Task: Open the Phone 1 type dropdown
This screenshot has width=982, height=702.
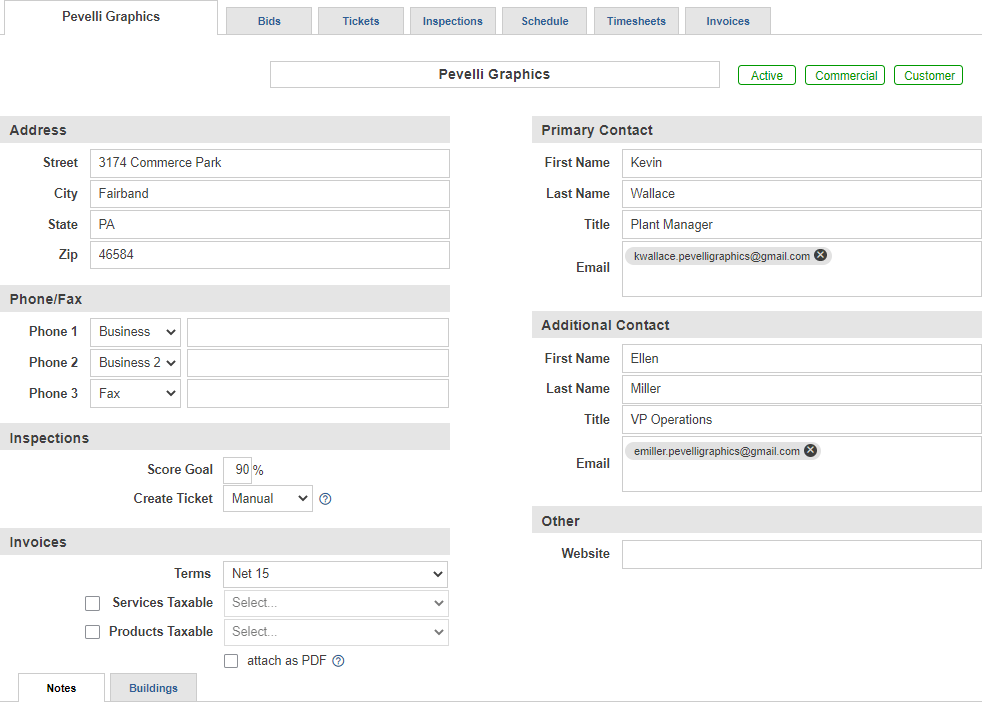Action: [x=135, y=332]
